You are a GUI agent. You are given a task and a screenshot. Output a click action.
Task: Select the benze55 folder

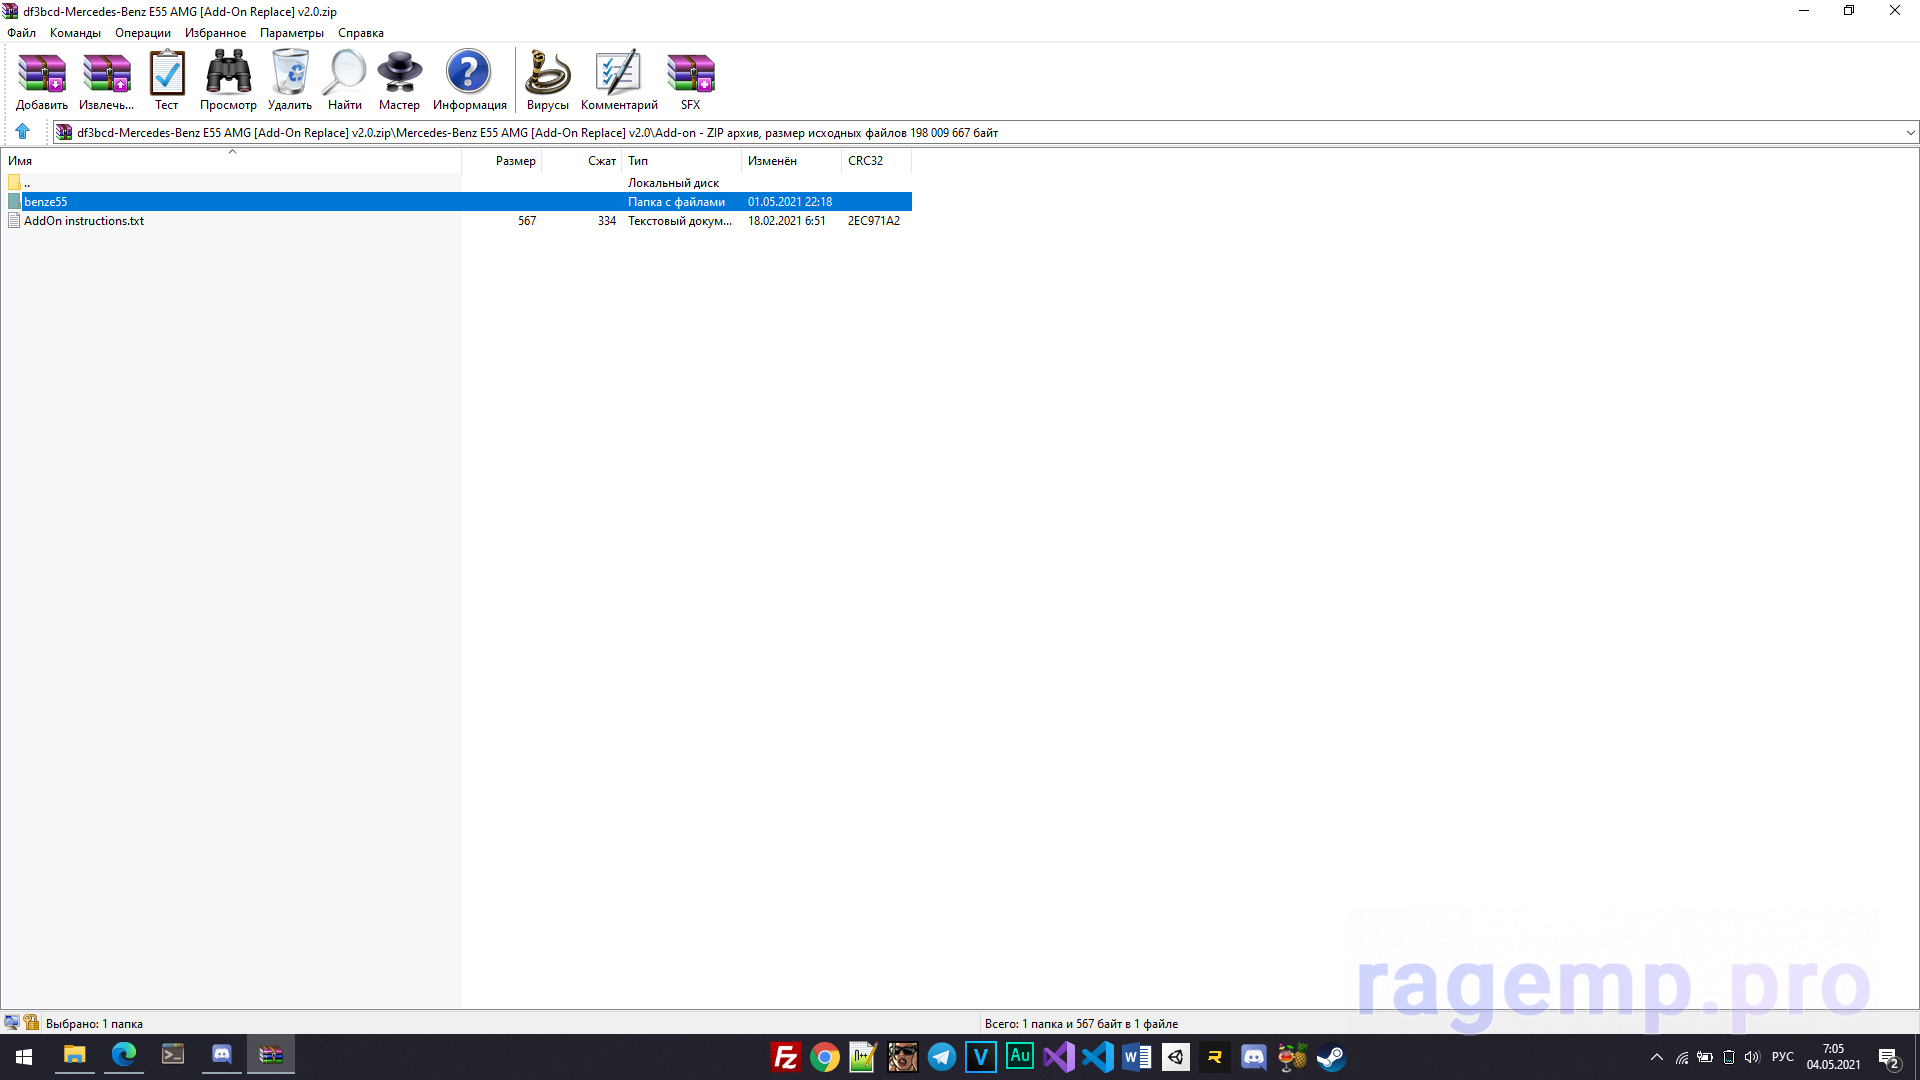coord(457,202)
